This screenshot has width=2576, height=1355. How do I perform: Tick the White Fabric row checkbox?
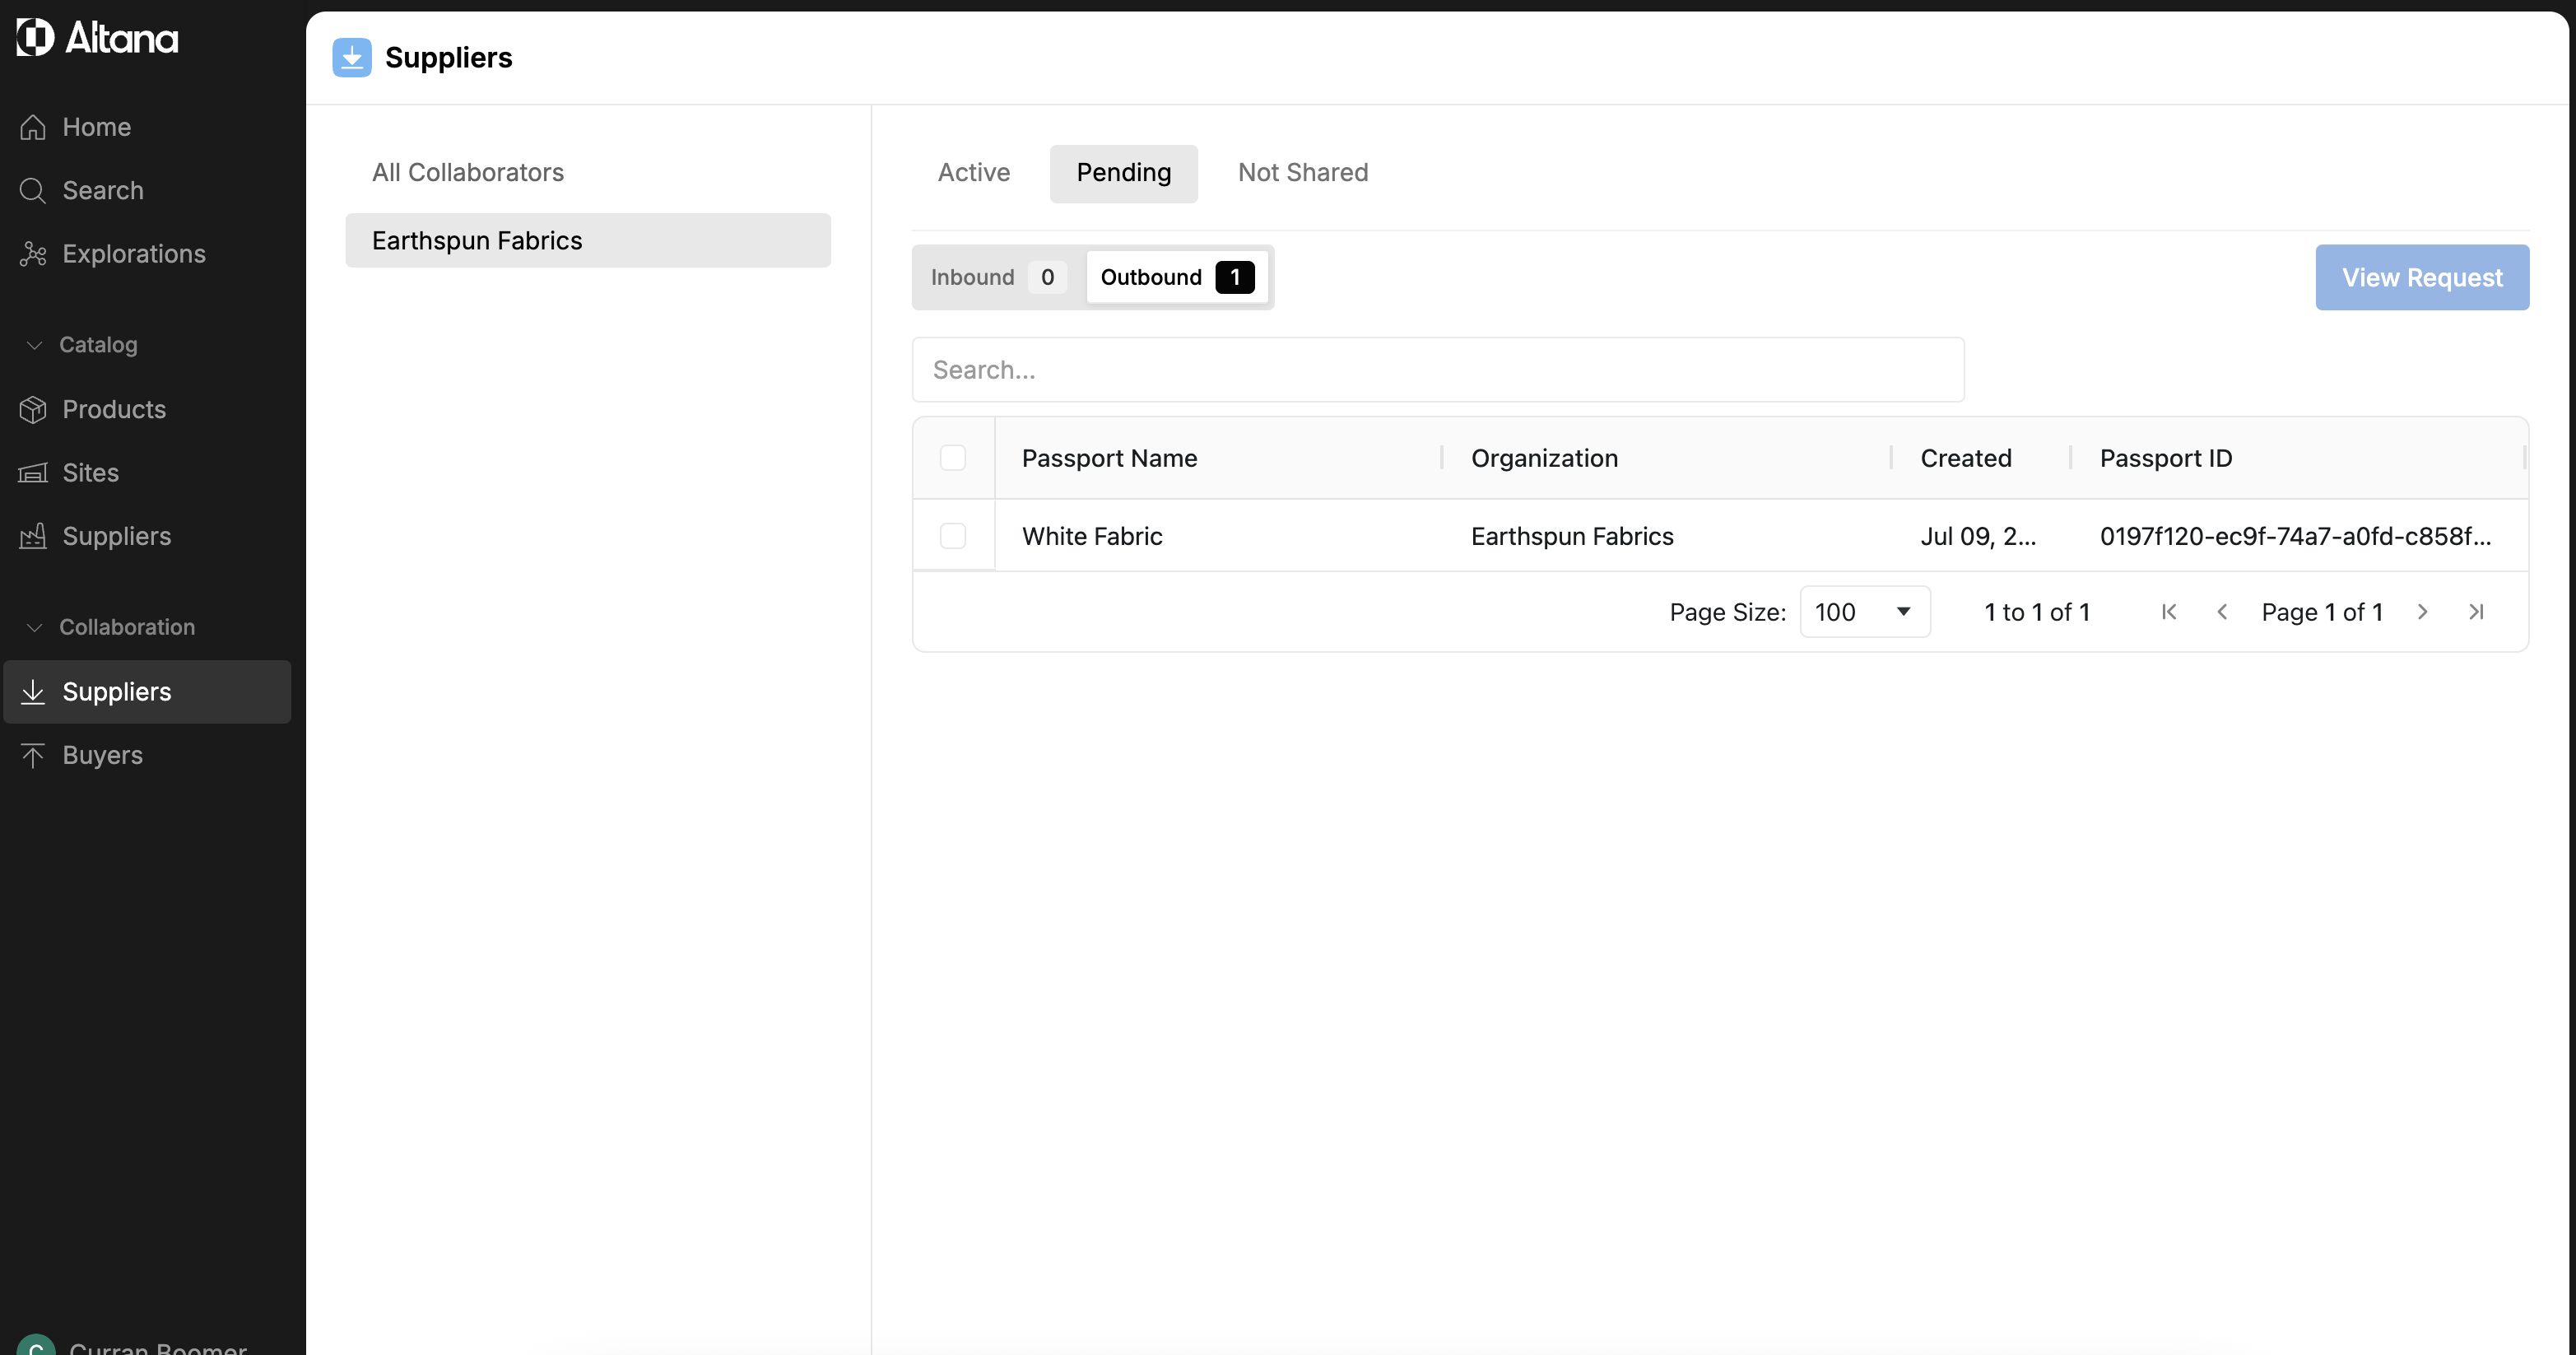pos(952,536)
